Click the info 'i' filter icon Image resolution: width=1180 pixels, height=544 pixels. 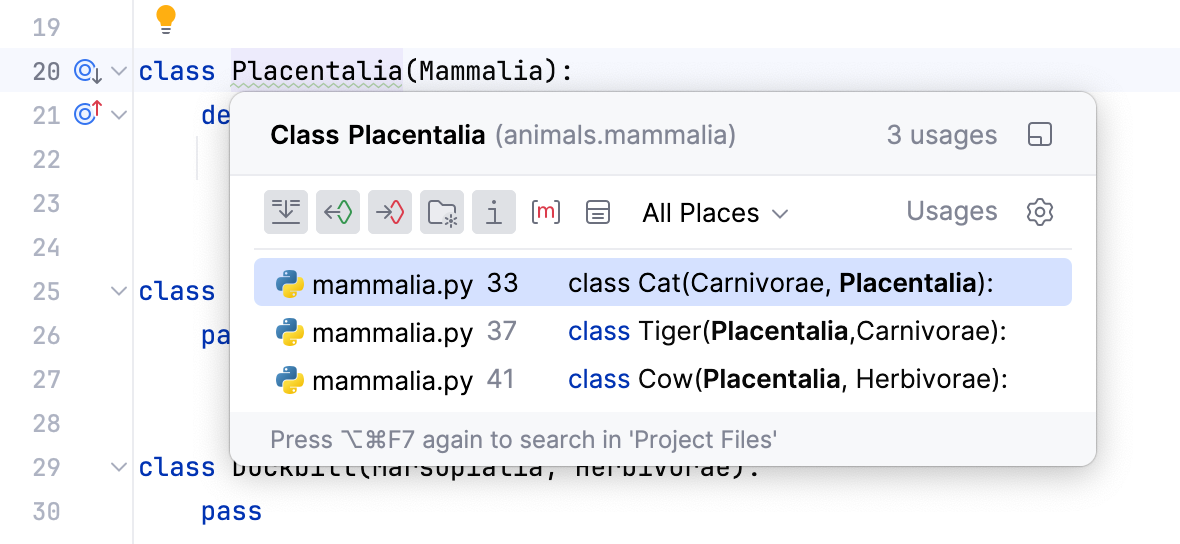pyautogui.click(x=494, y=212)
